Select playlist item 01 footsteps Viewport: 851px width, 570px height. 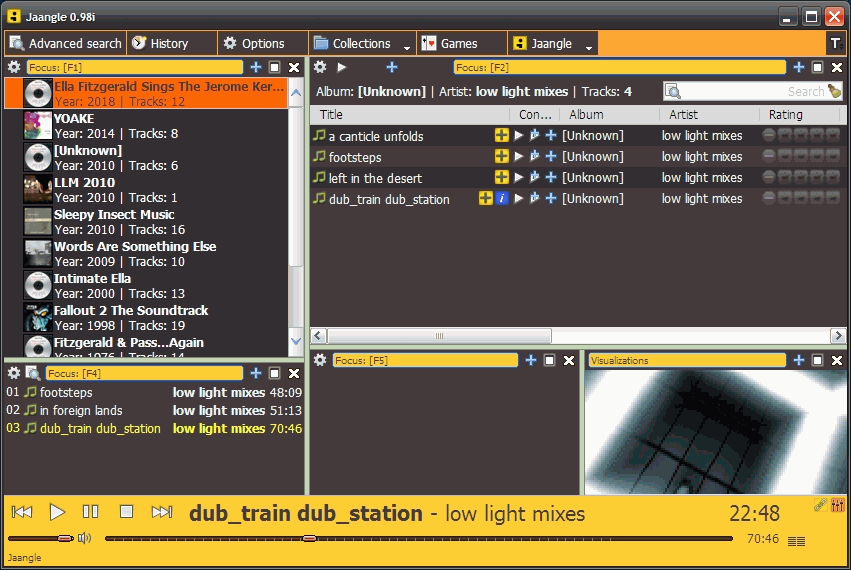point(154,392)
